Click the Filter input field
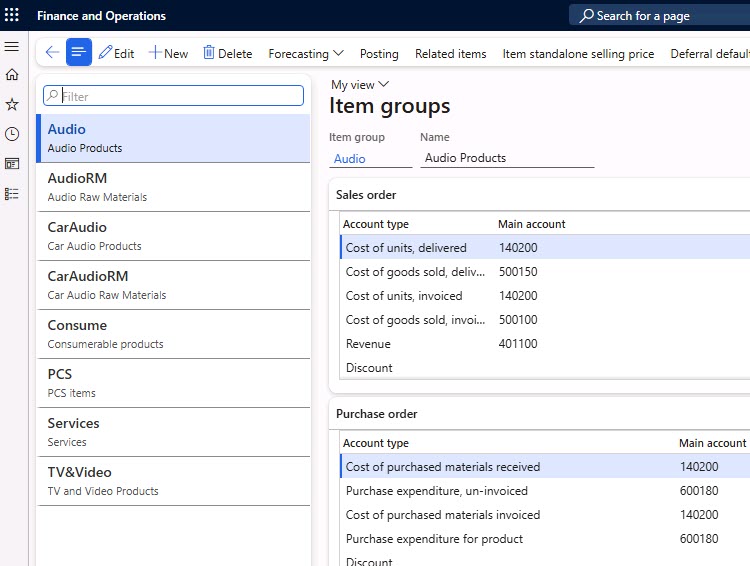The width and height of the screenshot is (750, 566). 180,96
